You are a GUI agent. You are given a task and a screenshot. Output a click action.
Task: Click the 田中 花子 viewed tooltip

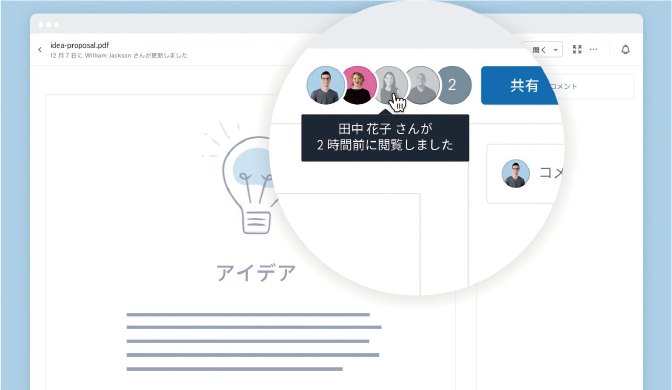(x=385, y=138)
